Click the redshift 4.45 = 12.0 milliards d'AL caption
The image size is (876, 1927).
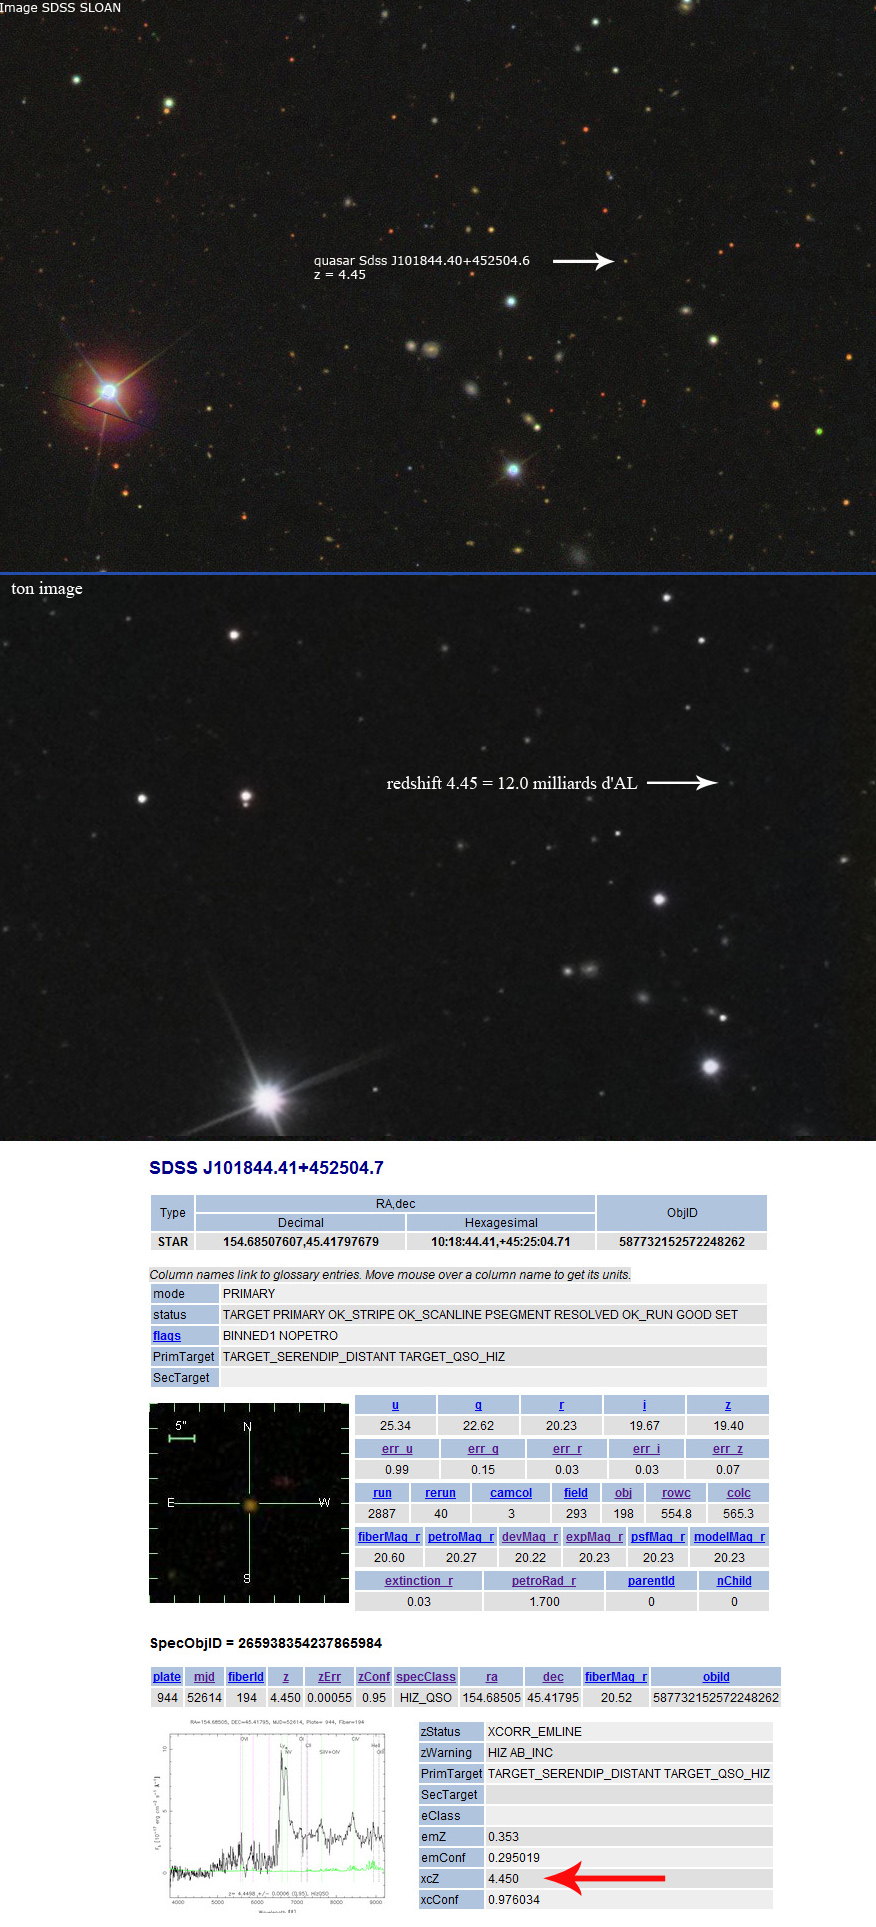(x=511, y=783)
